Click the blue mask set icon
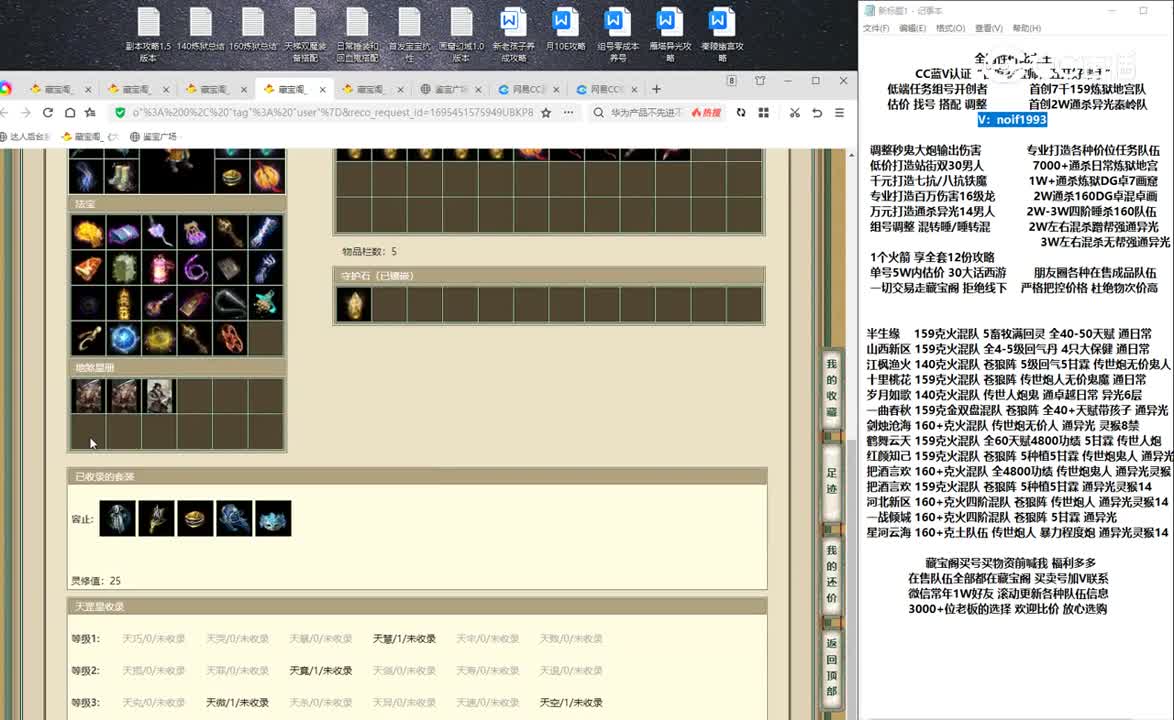This screenshot has height=720, width=1174. [273, 518]
